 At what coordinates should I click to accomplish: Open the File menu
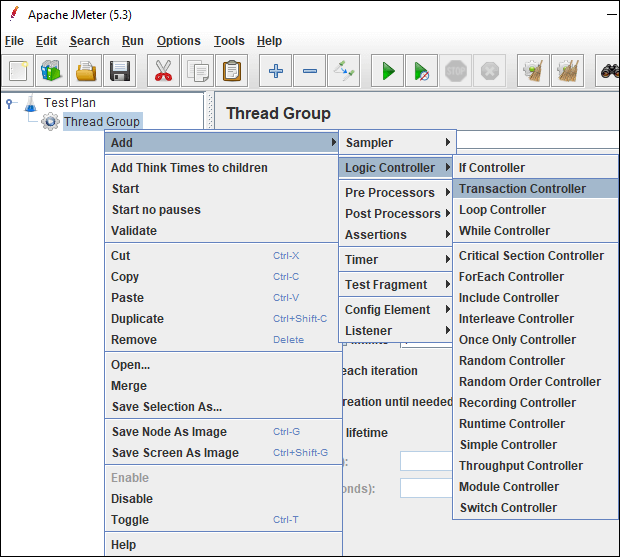click(x=14, y=41)
